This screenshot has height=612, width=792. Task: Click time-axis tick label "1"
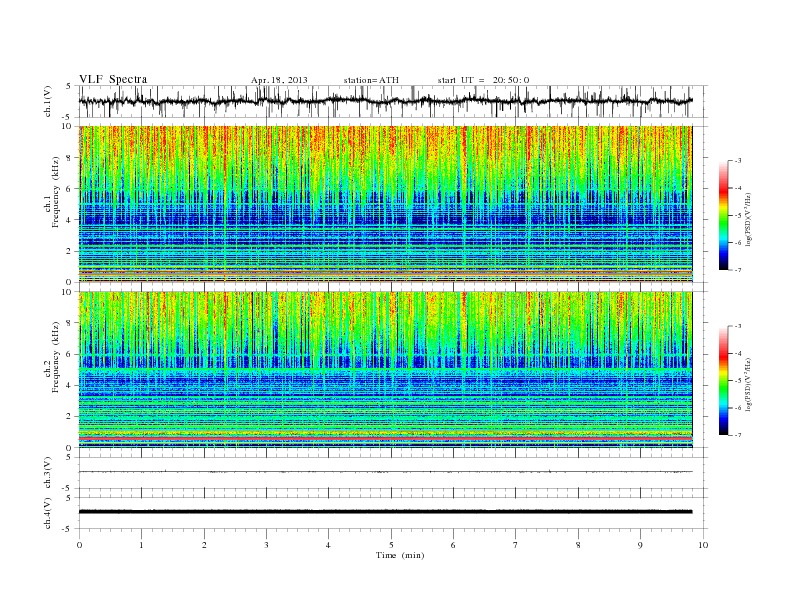click(141, 545)
